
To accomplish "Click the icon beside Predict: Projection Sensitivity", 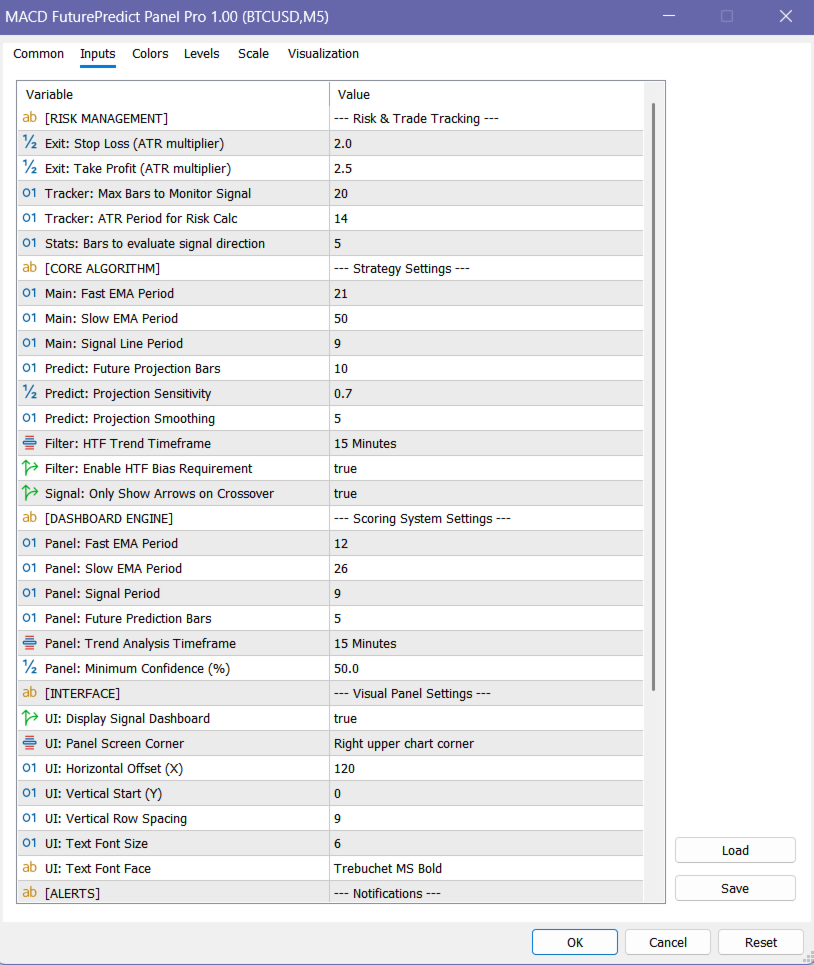I will (29, 393).
